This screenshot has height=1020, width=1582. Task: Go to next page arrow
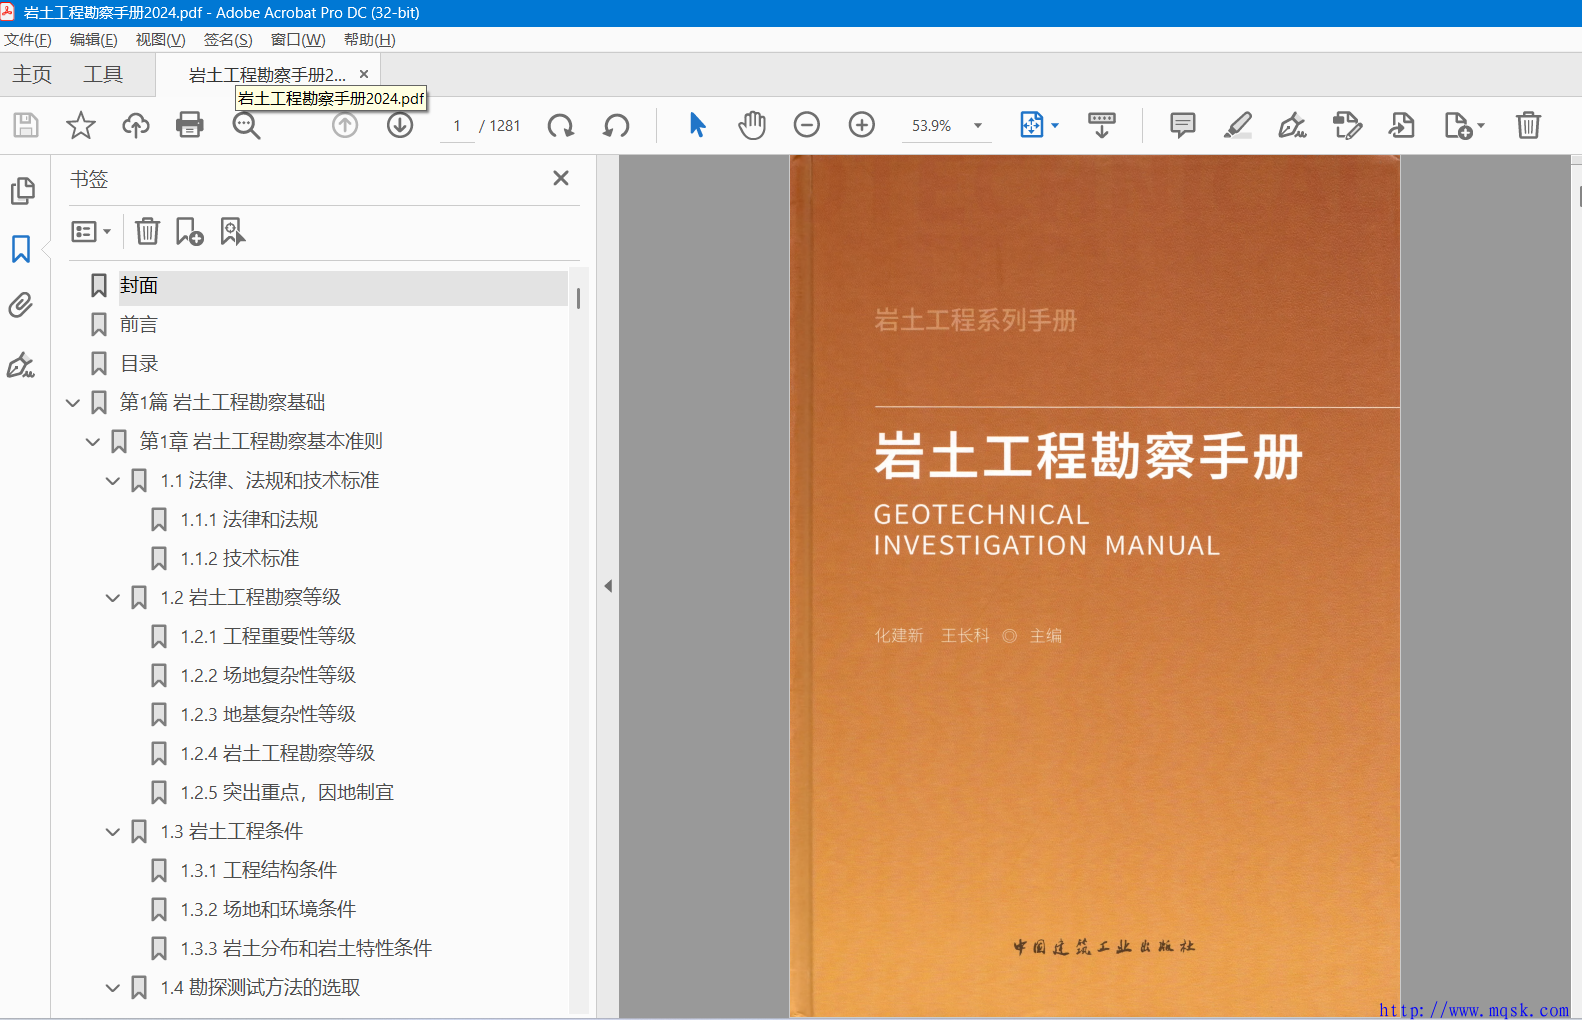[400, 125]
